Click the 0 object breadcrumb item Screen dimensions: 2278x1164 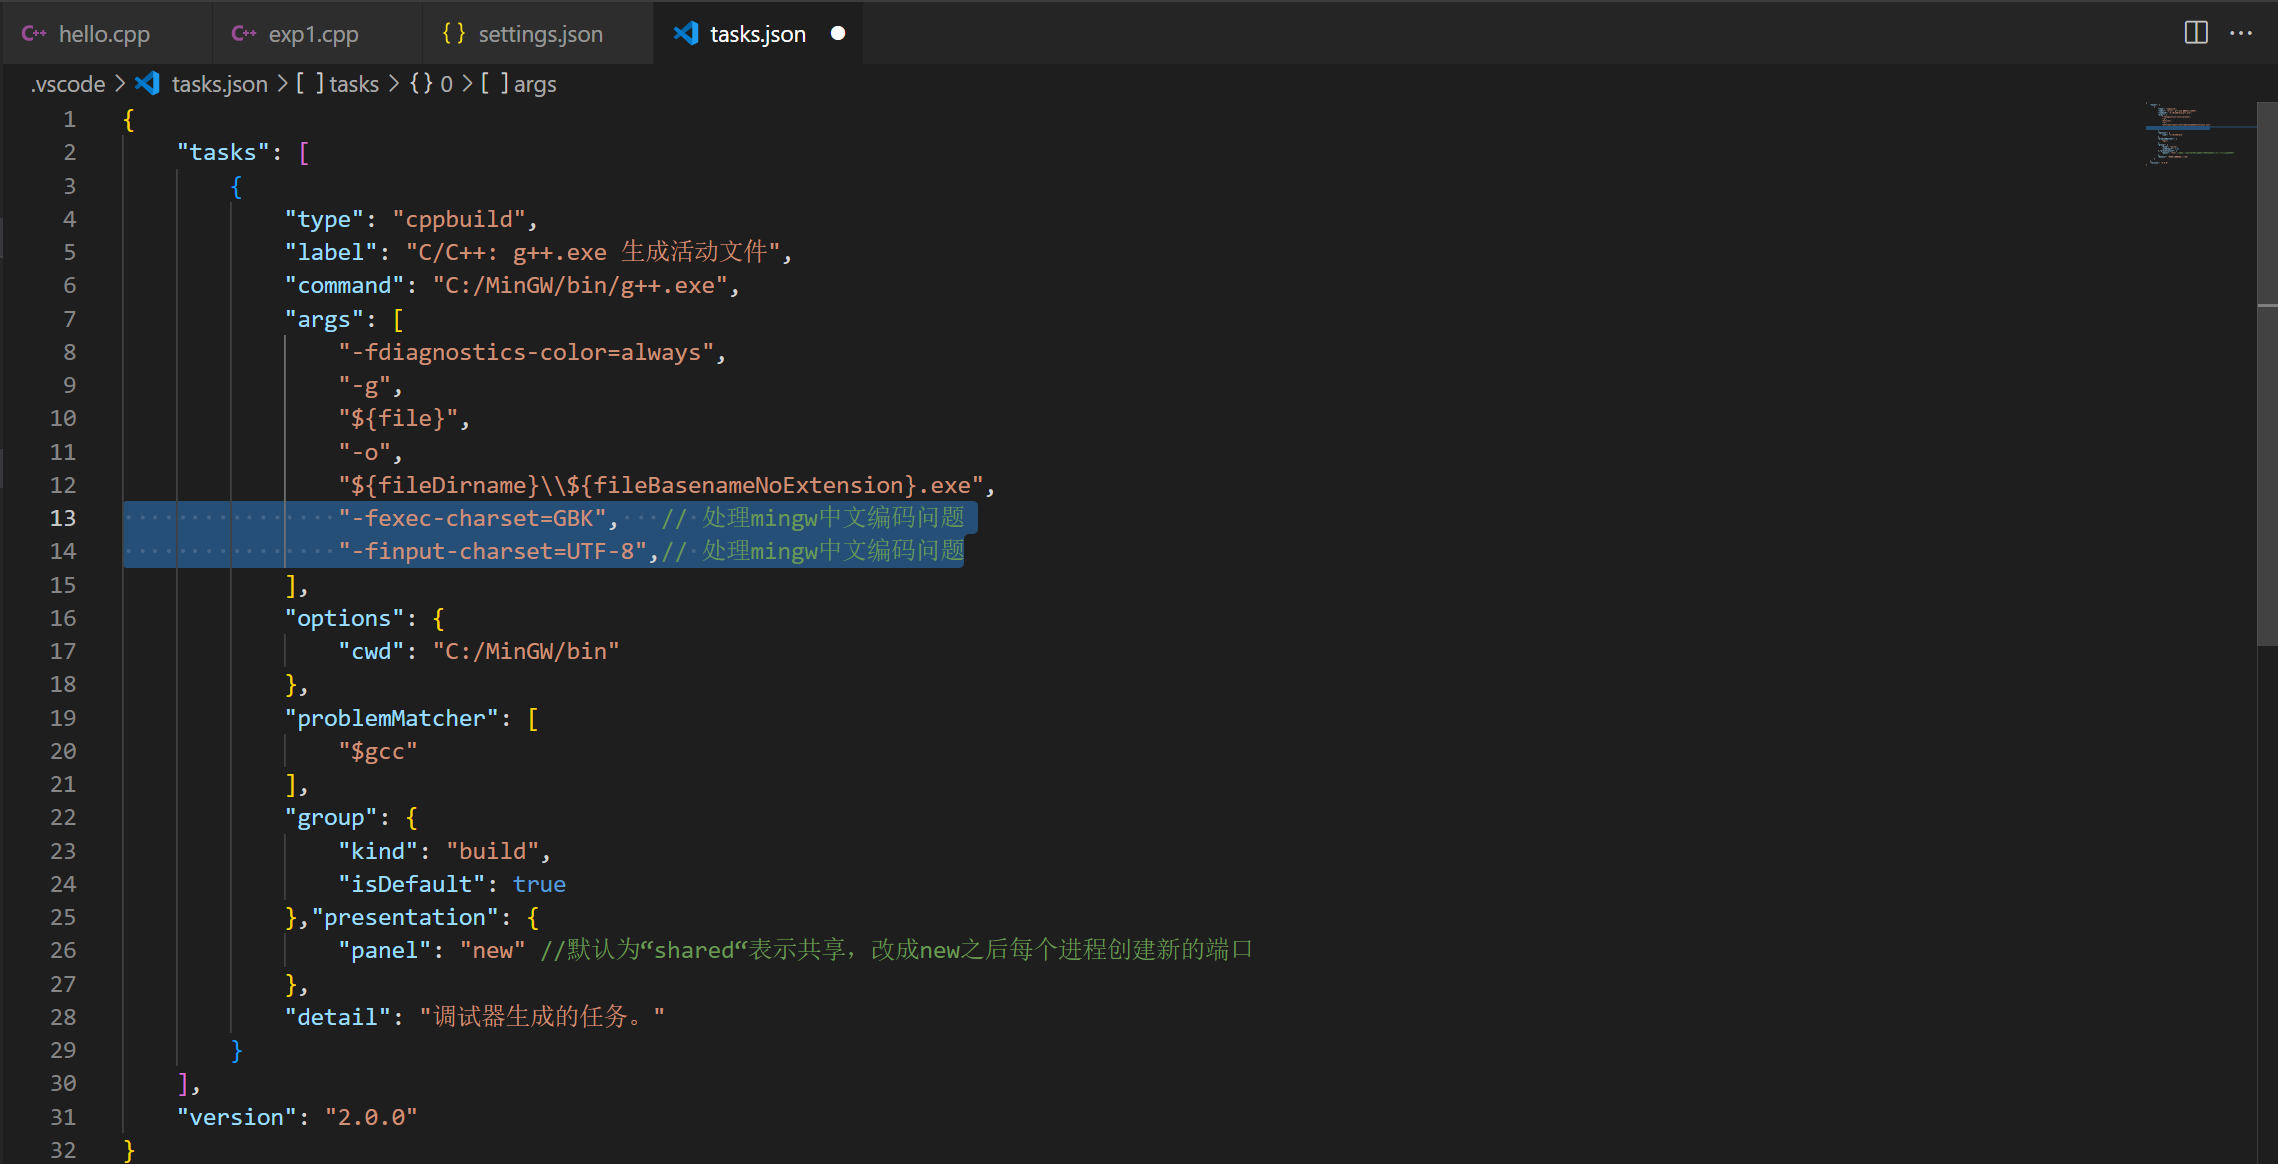click(446, 84)
